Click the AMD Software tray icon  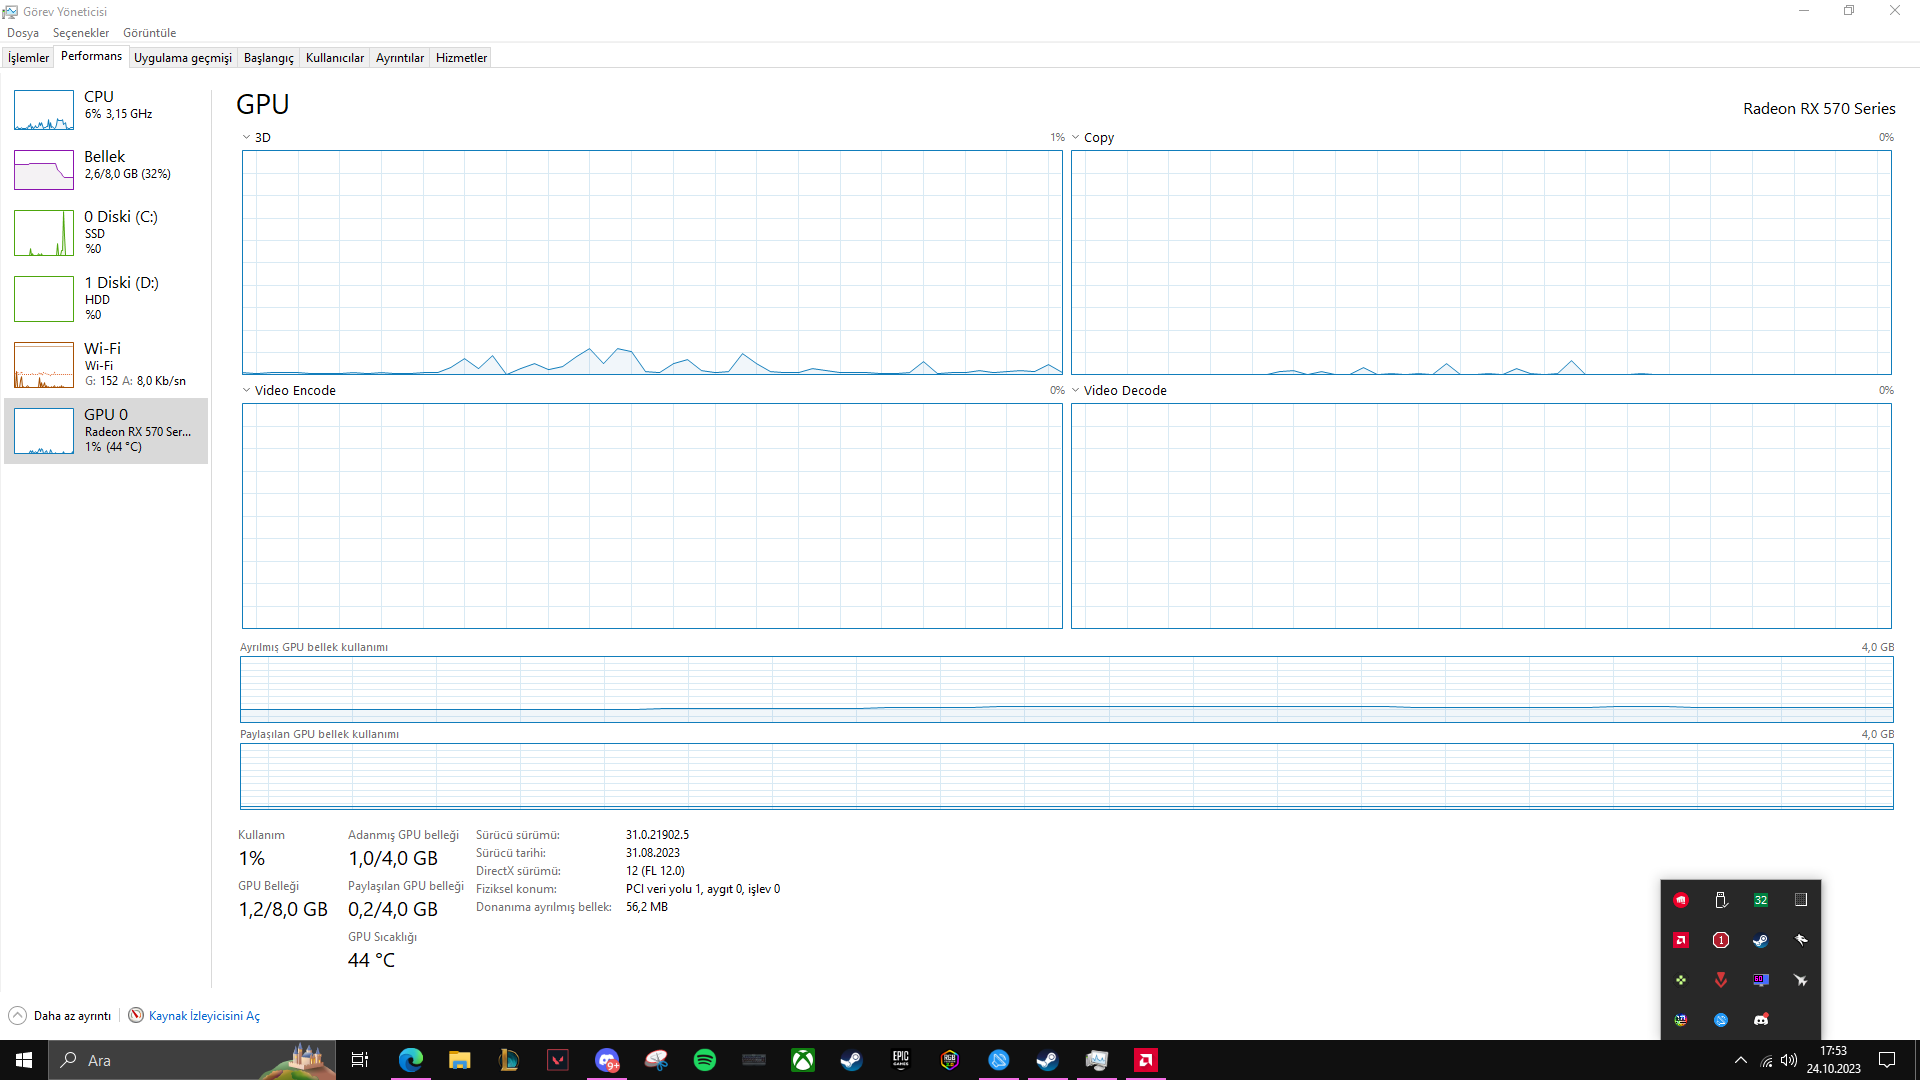1681,940
